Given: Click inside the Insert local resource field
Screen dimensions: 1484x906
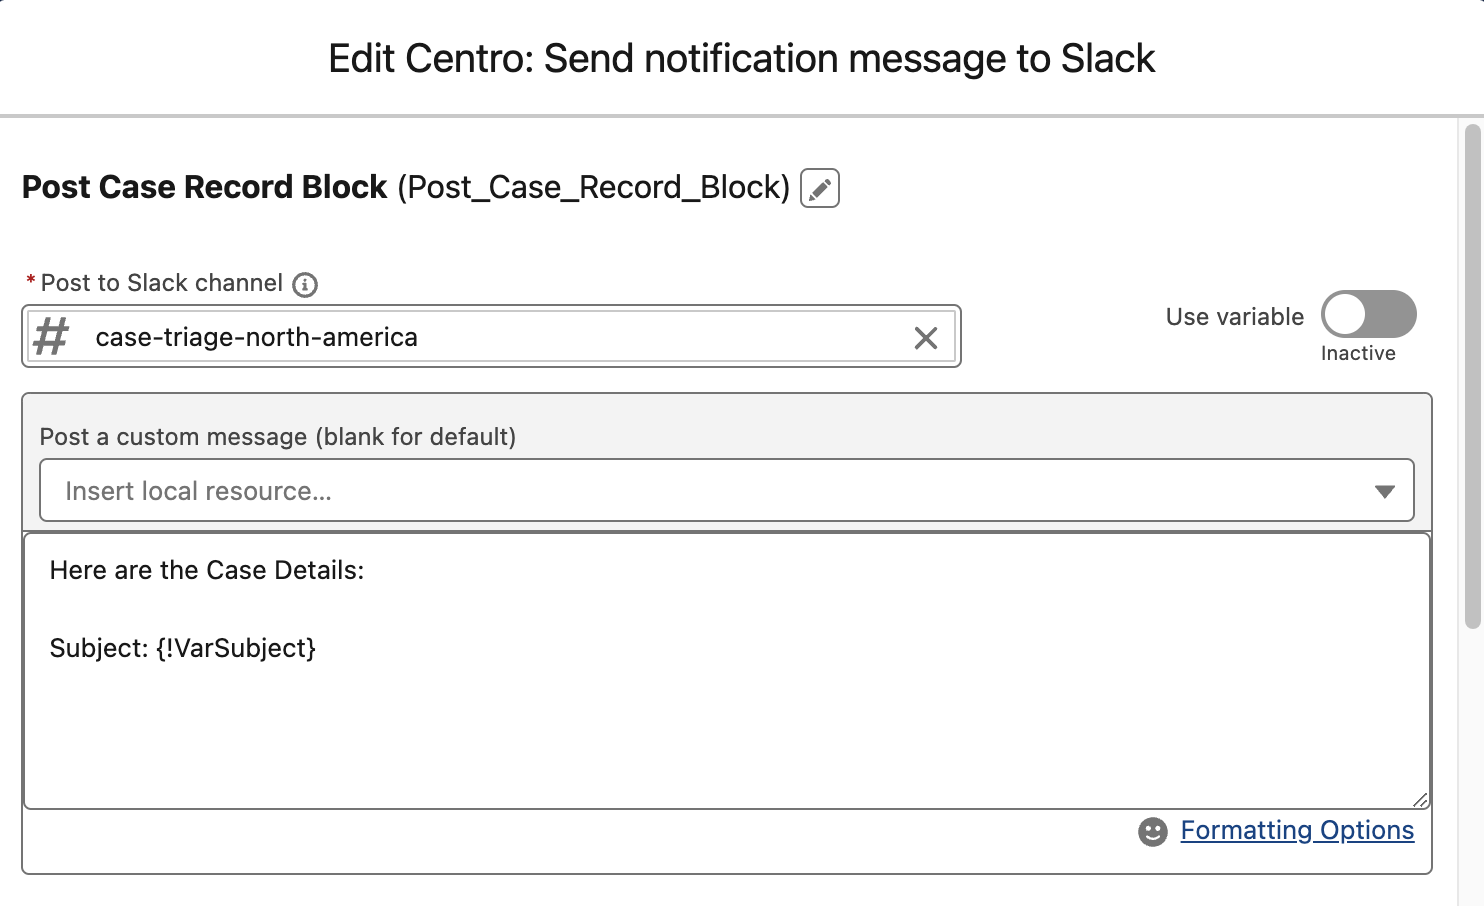Looking at the screenshot, I should pyautogui.click(x=727, y=490).
